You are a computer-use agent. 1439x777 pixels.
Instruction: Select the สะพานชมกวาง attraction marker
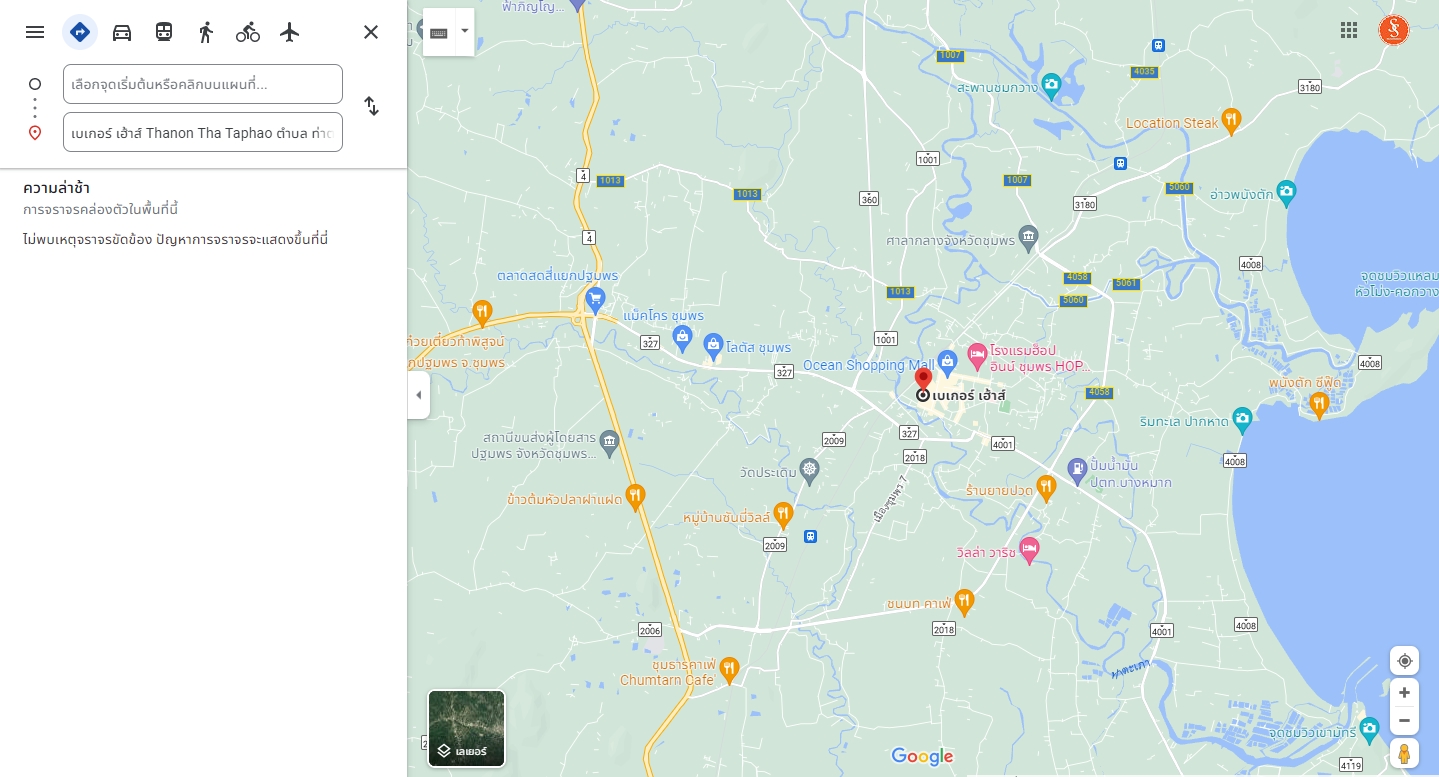(1051, 86)
